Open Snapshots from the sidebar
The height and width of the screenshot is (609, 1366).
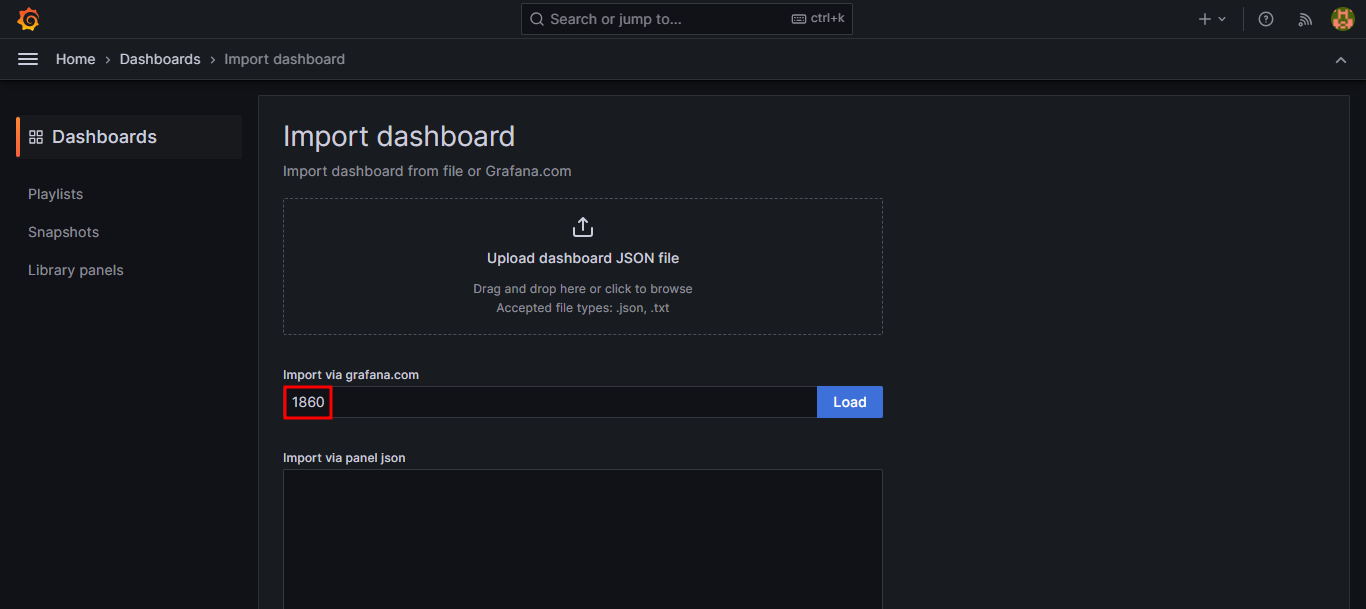pyautogui.click(x=63, y=232)
